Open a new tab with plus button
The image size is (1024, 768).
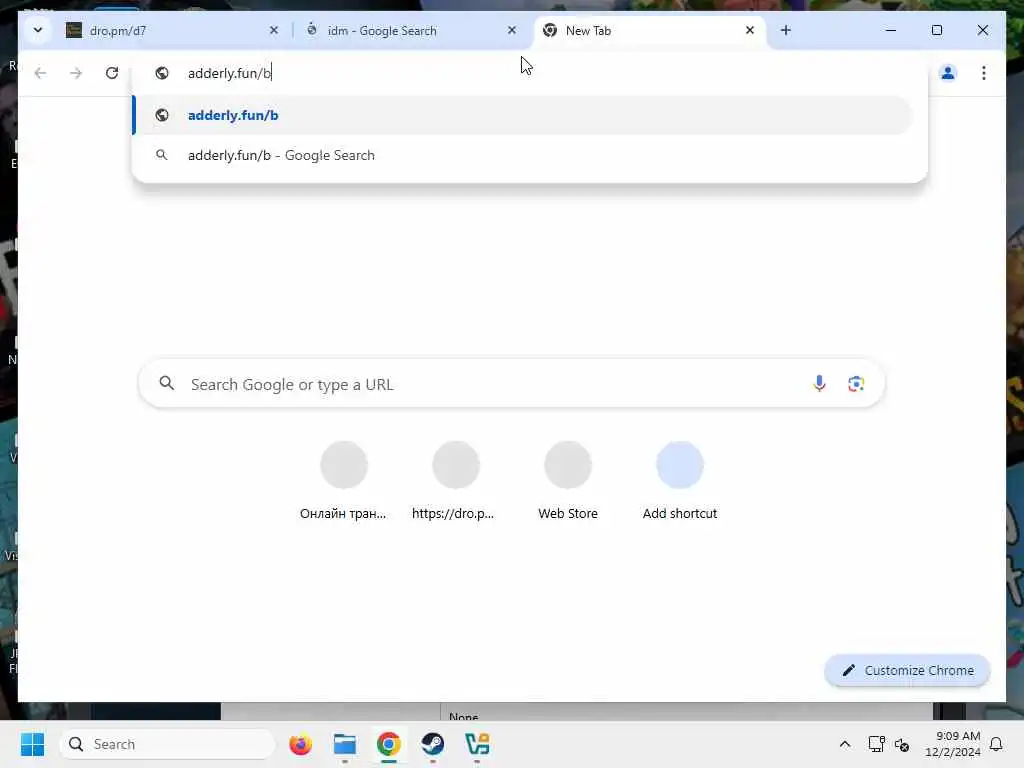point(786,30)
